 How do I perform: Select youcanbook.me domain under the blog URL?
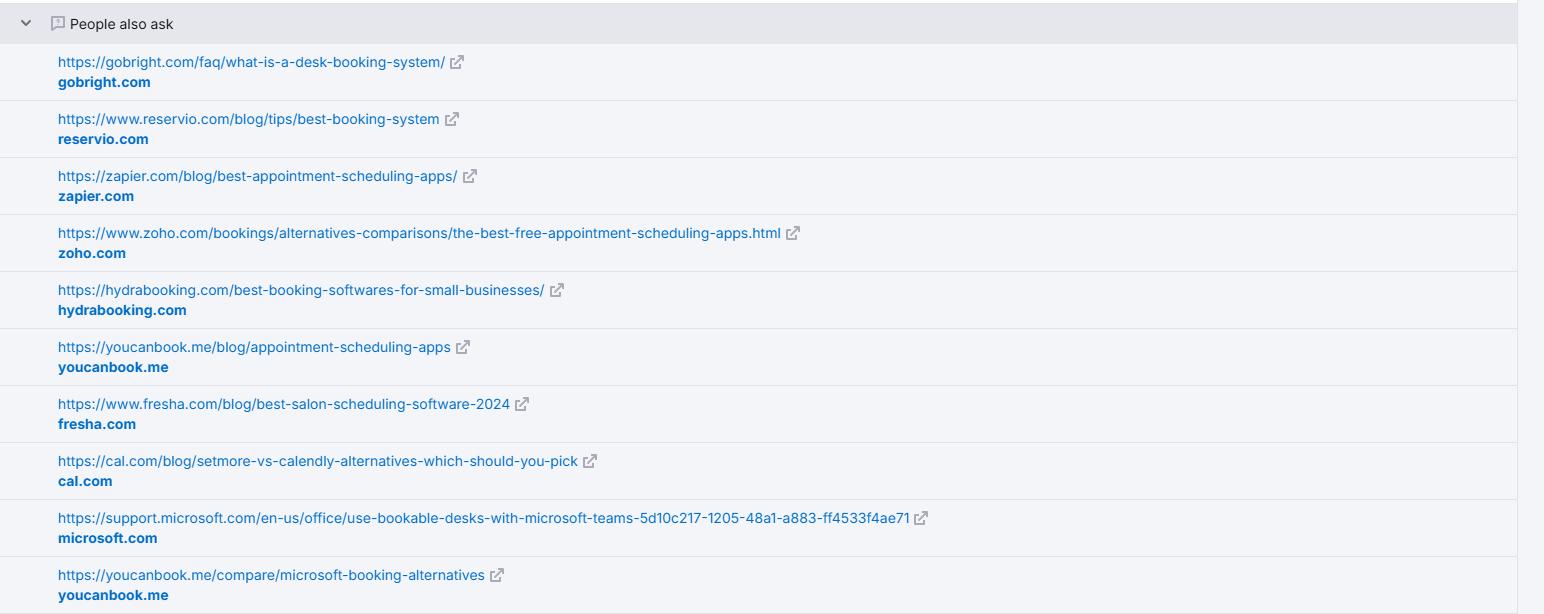(x=113, y=367)
